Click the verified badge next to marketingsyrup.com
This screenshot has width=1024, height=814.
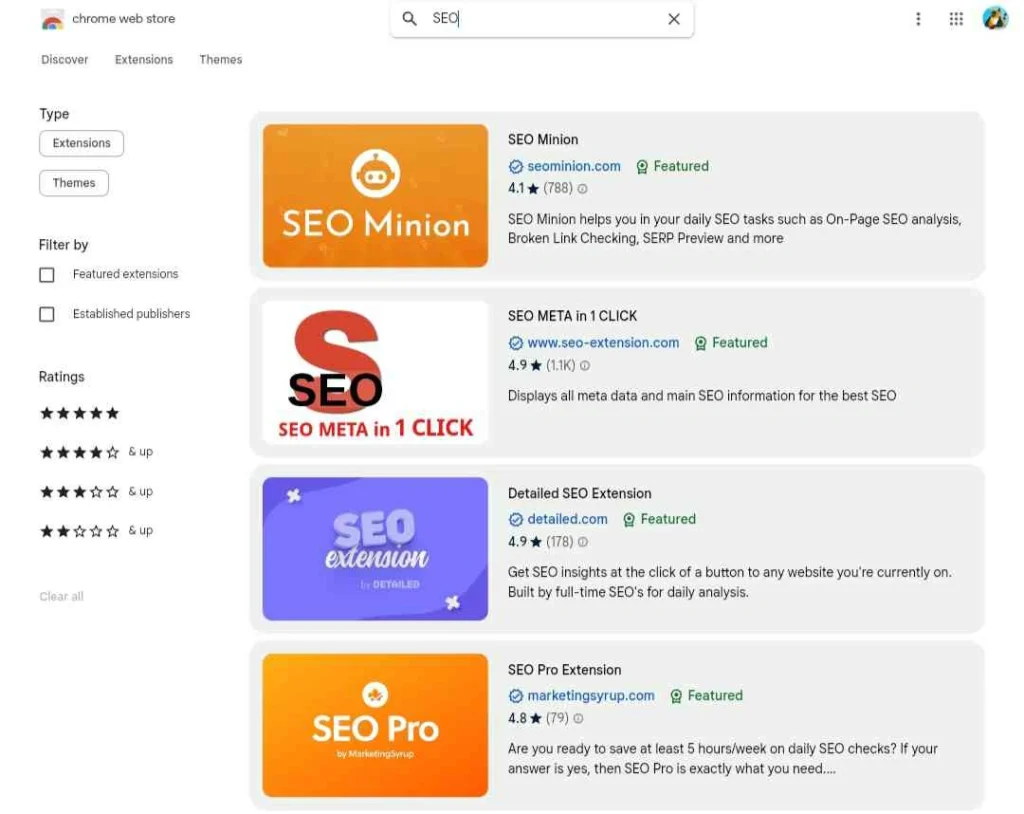coord(516,696)
